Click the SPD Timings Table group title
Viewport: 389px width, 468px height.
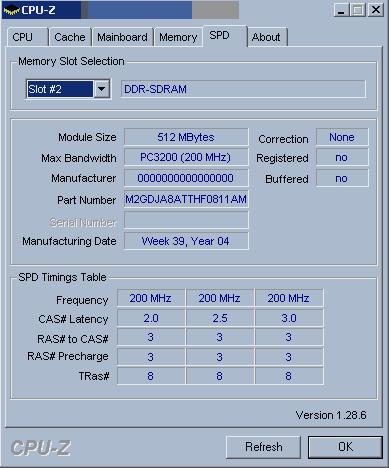[62, 277]
